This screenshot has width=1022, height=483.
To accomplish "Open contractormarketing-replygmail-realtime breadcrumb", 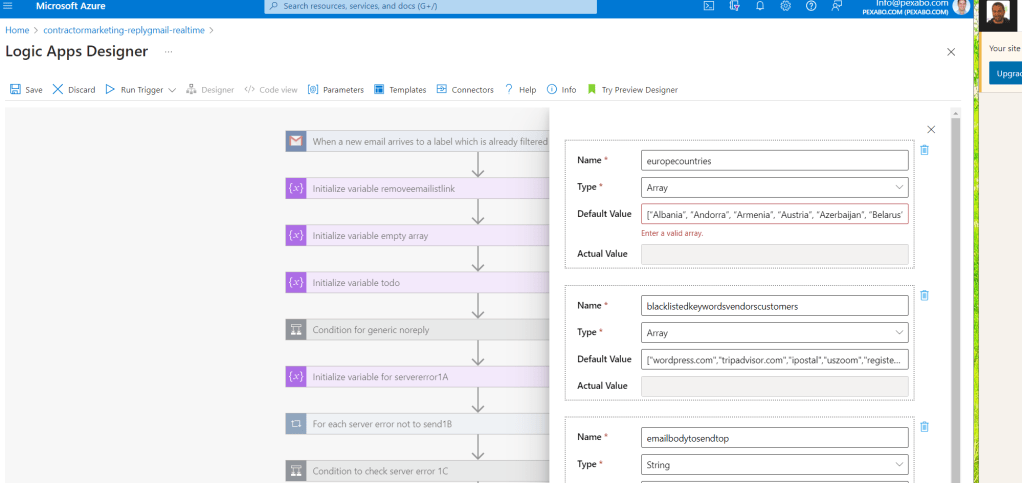I will 124,30.
